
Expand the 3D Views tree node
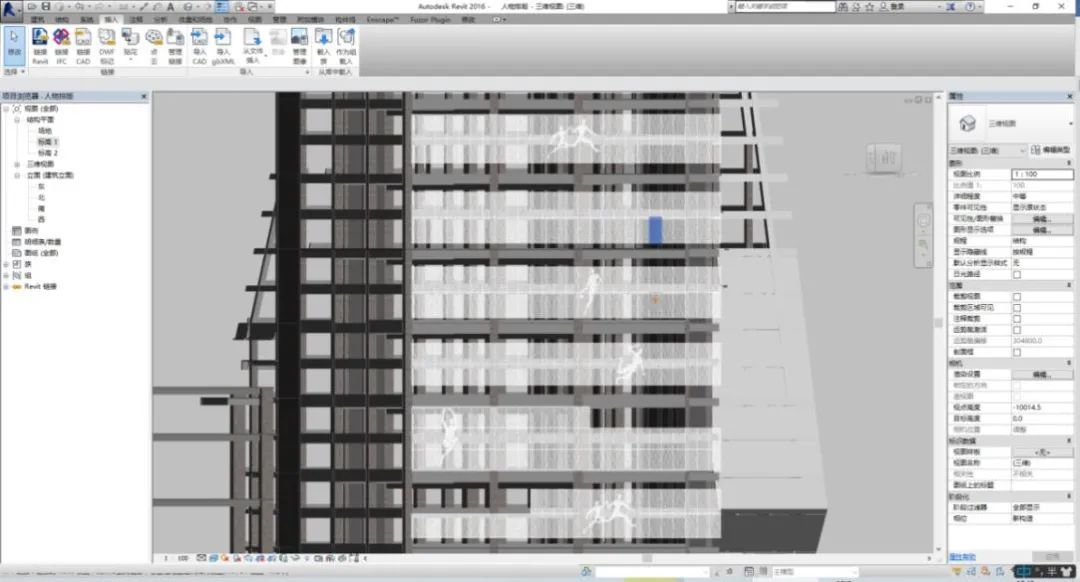pyautogui.click(x=17, y=164)
